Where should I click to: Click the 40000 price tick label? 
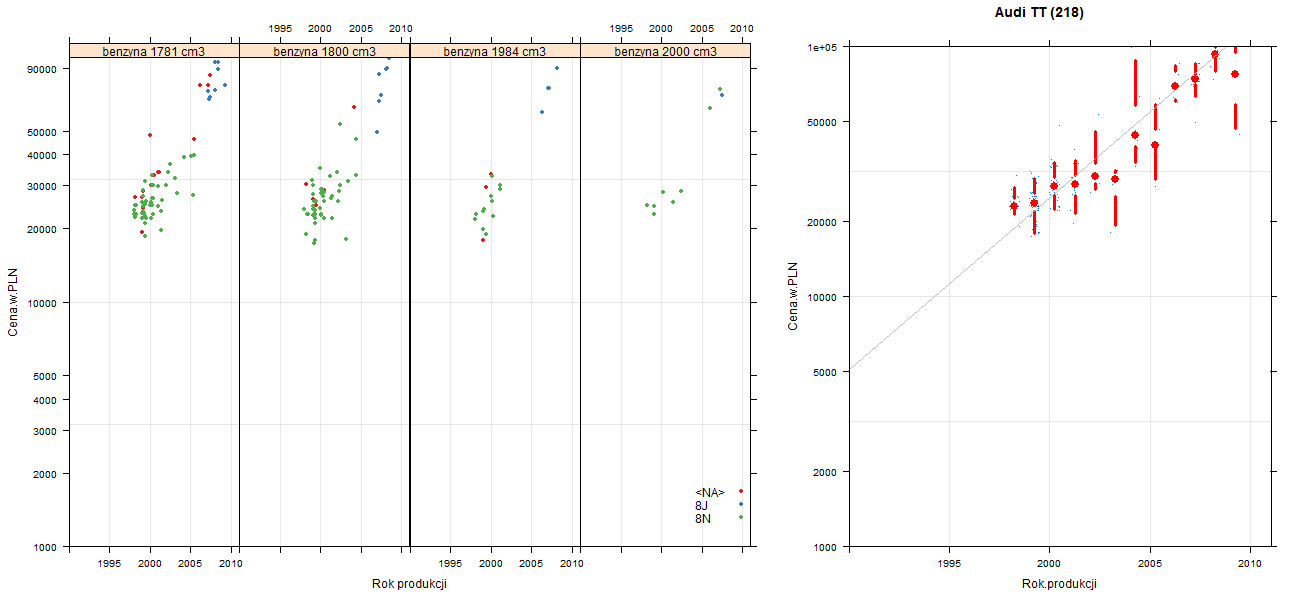45,155
